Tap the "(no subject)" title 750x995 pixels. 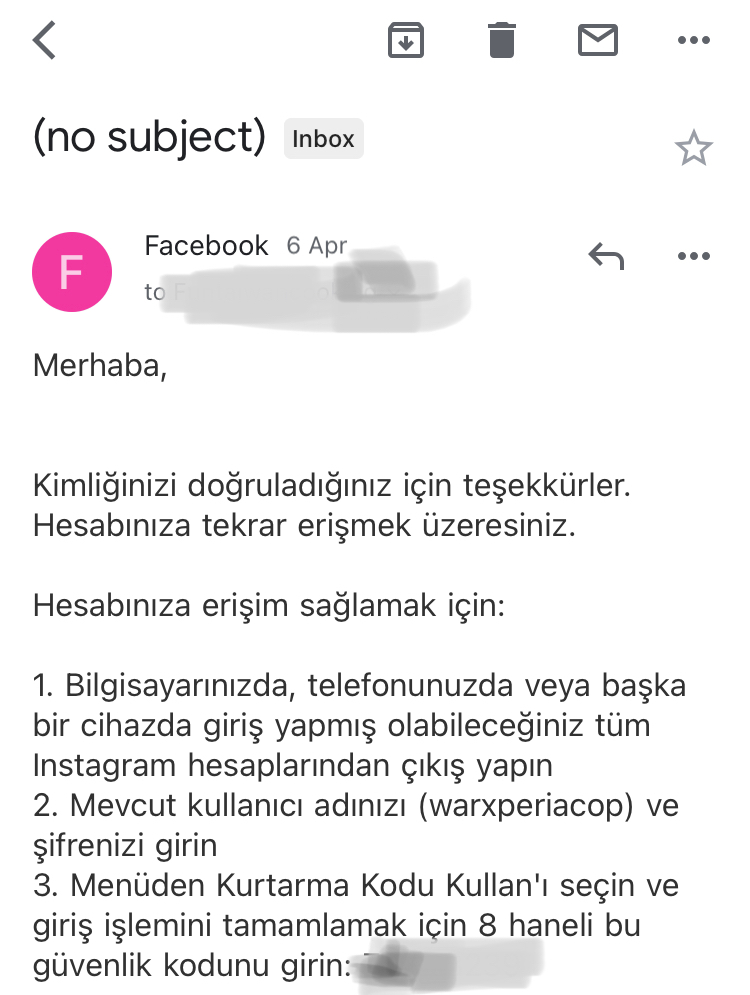(x=149, y=139)
